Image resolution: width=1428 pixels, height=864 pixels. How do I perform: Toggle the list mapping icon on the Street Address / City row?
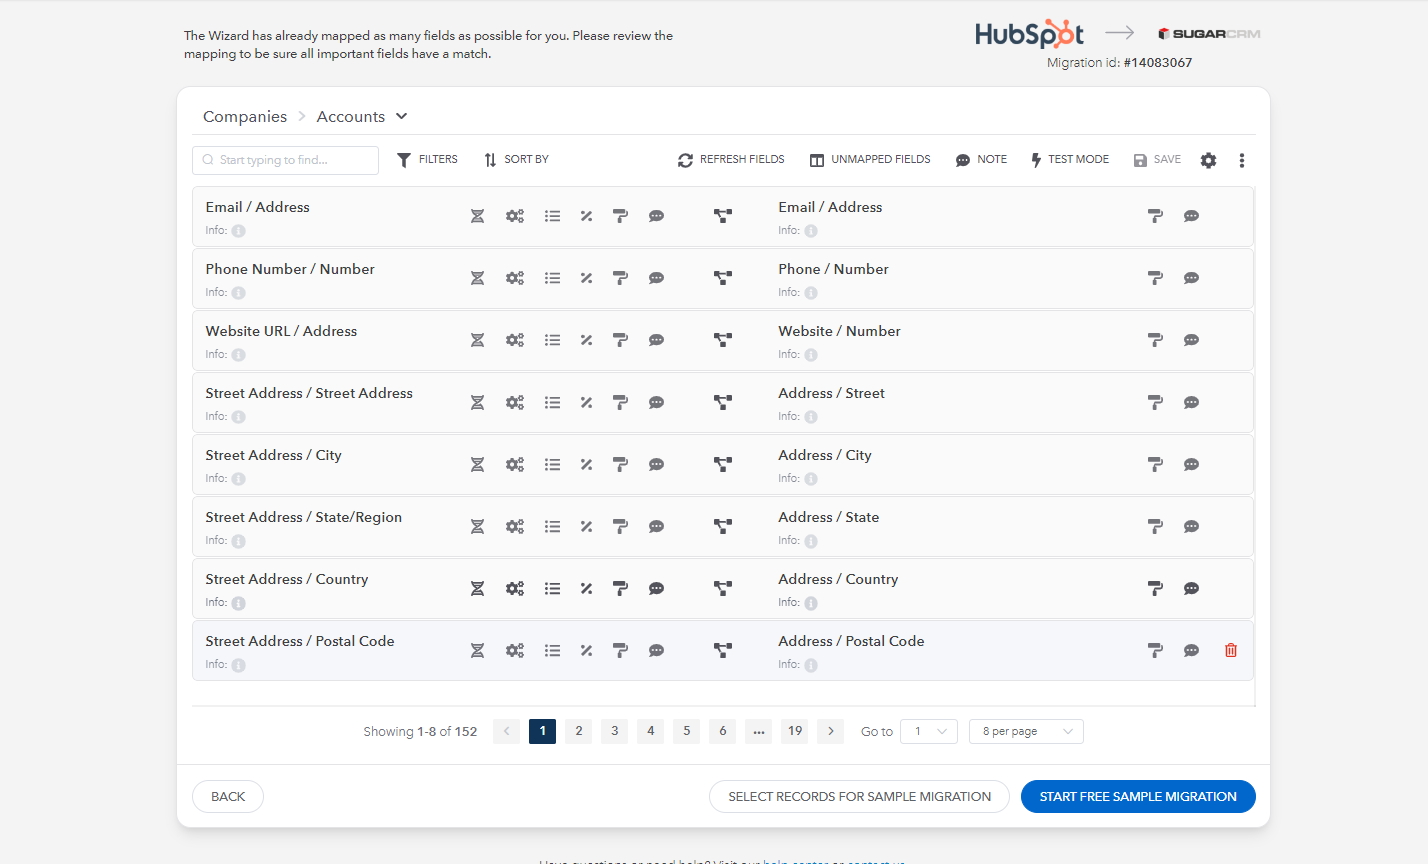(552, 463)
